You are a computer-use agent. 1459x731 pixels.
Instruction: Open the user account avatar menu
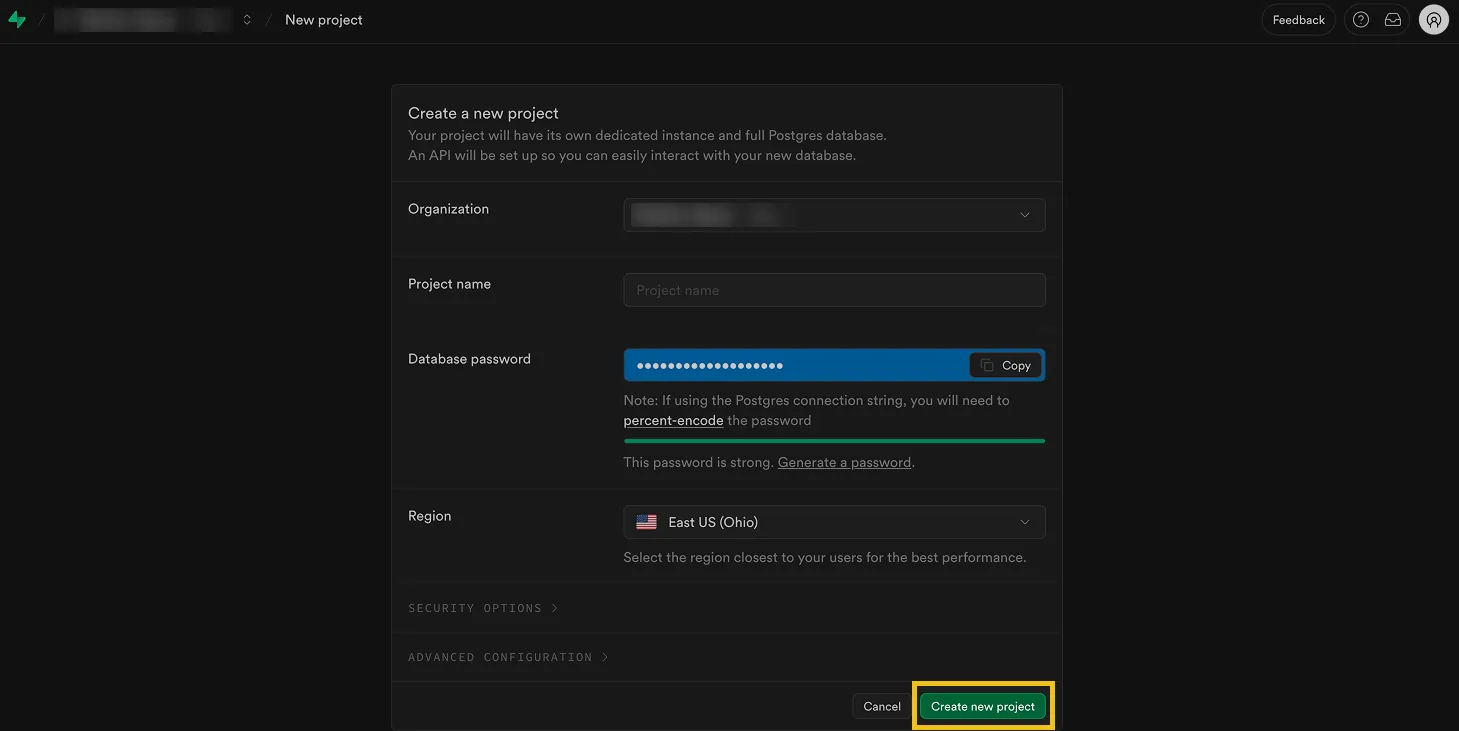coord(1434,20)
